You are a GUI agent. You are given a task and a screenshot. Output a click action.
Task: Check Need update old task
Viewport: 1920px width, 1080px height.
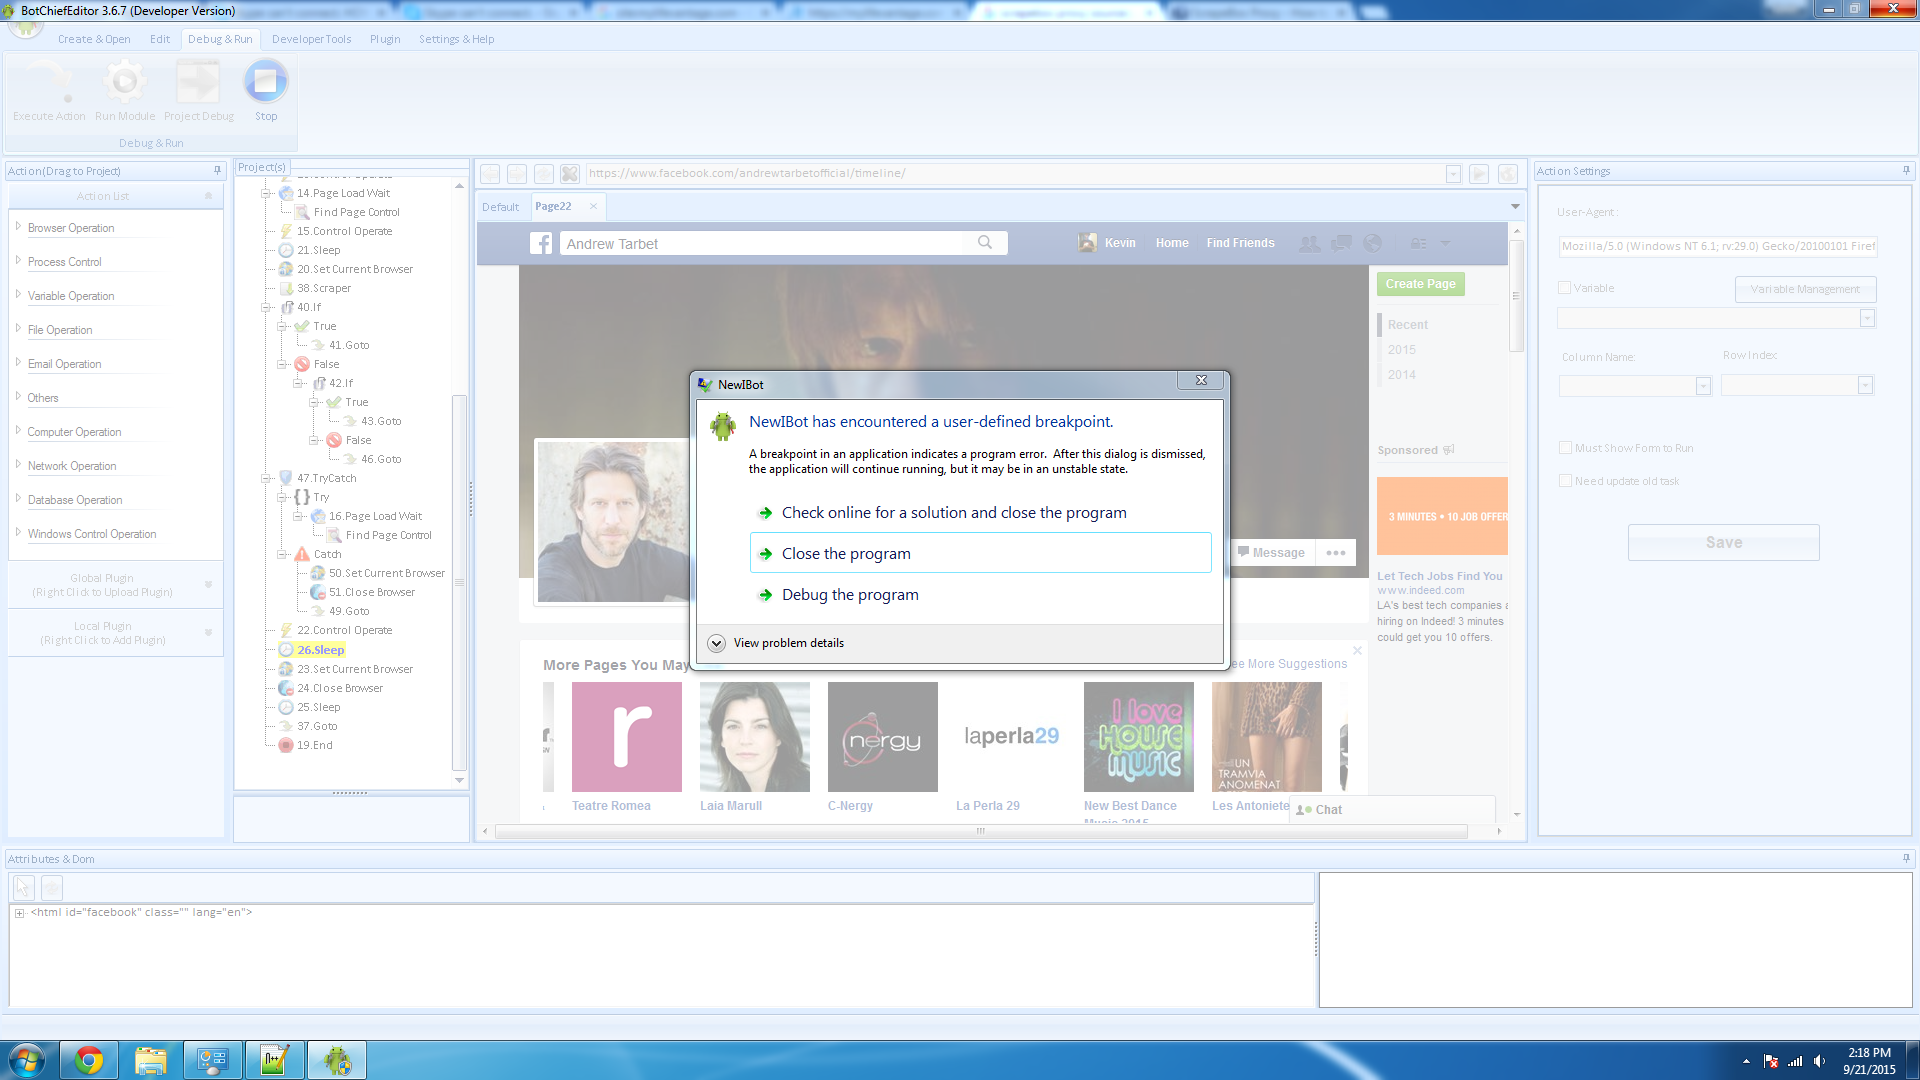coord(1566,481)
